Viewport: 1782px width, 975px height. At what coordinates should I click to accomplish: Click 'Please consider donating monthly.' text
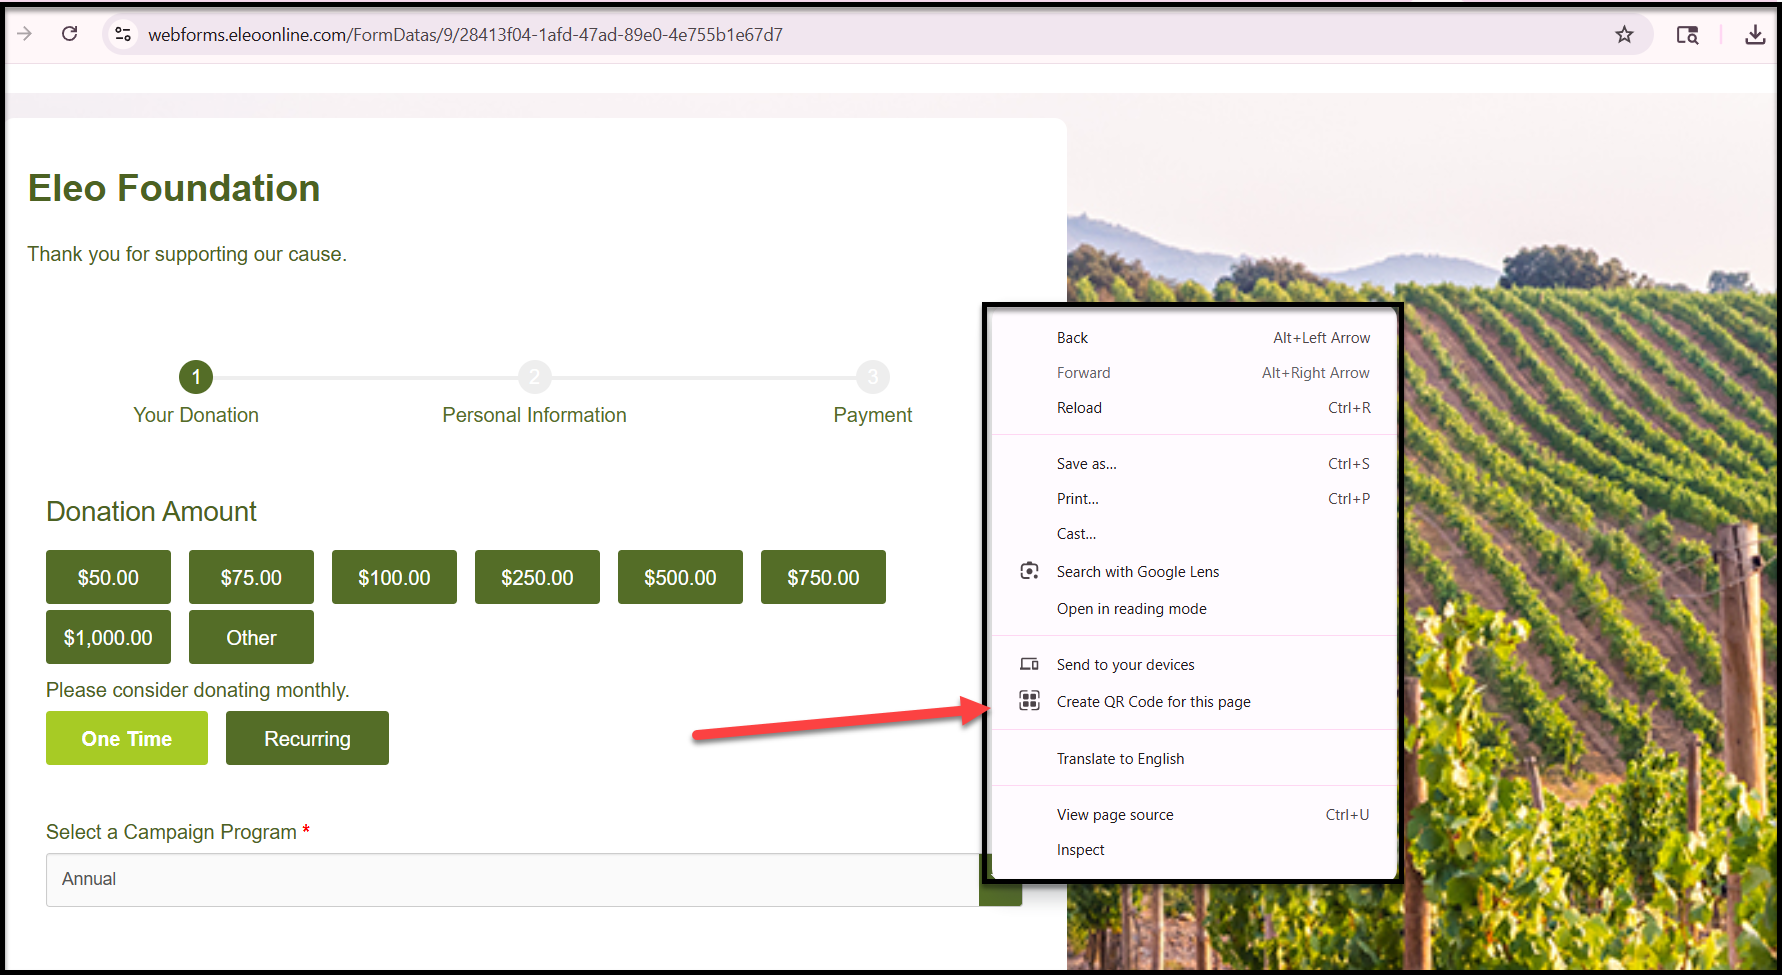(198, 690)
